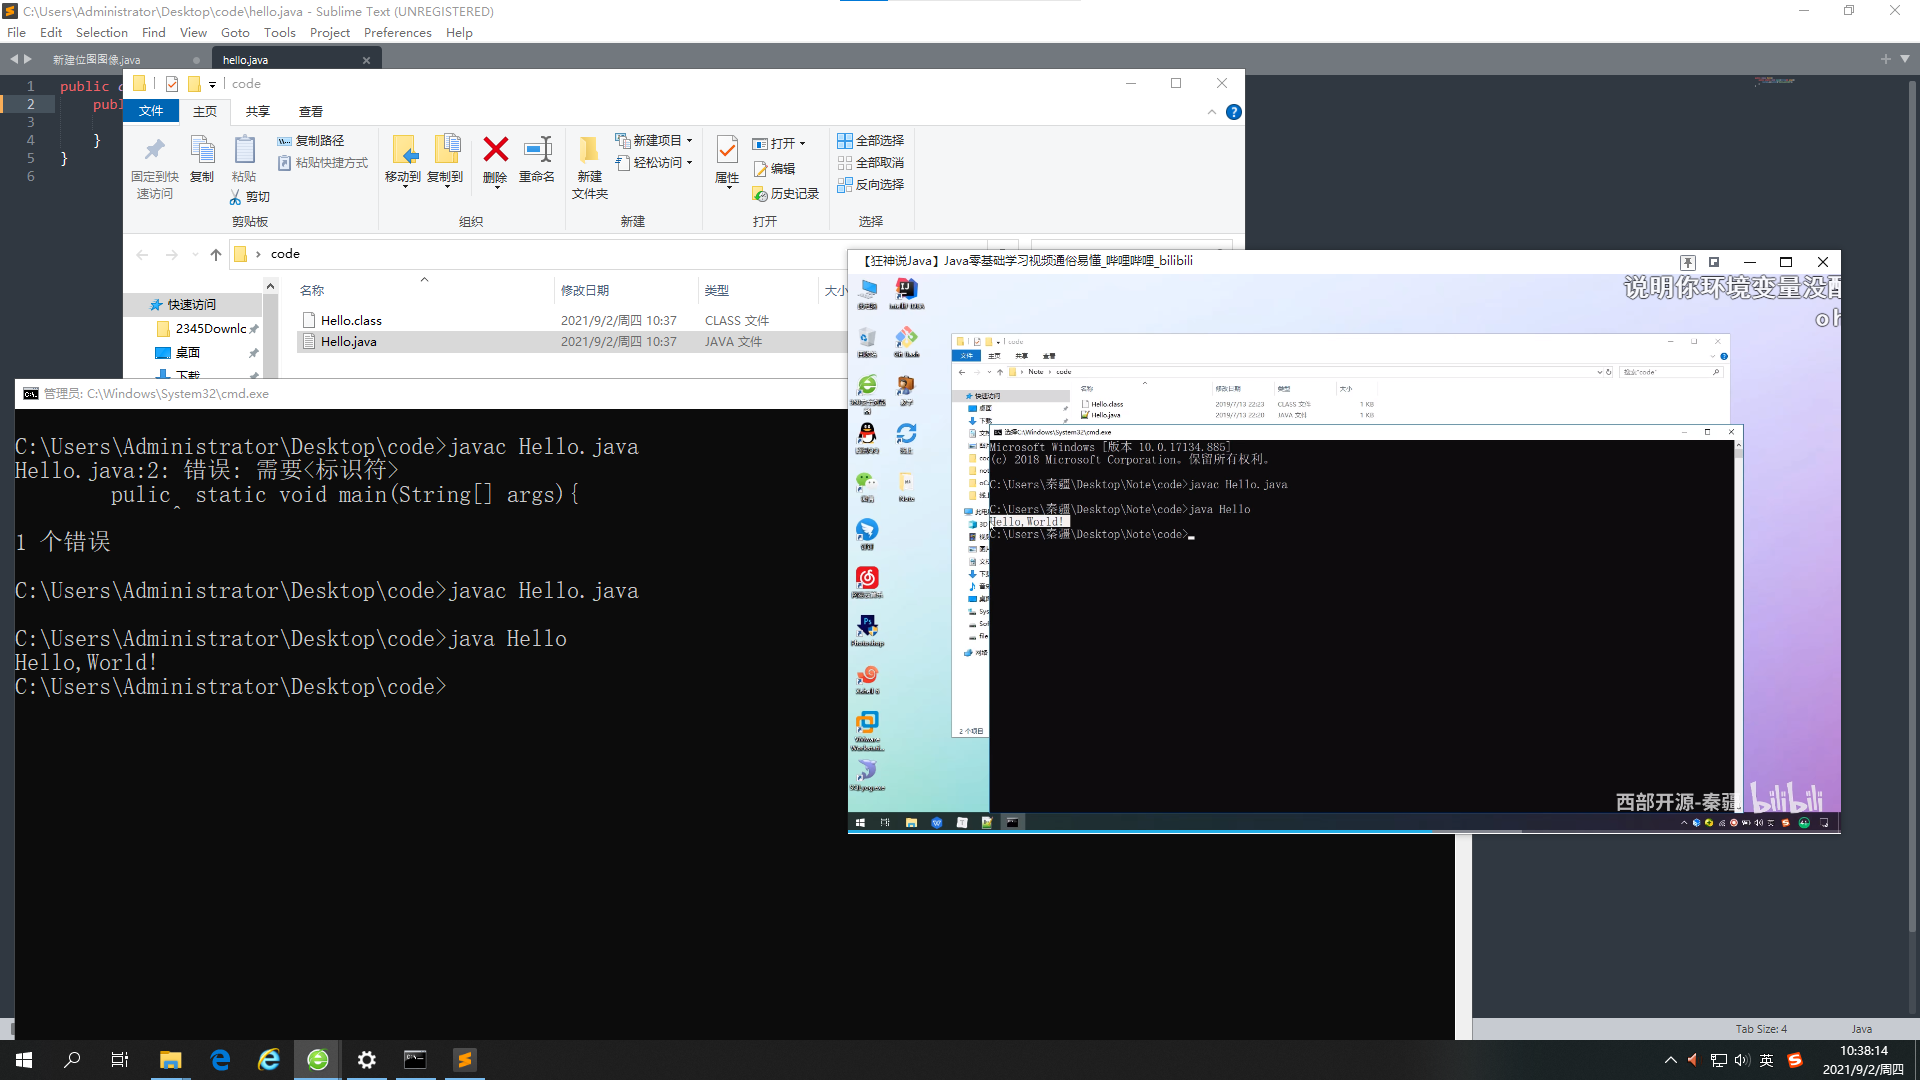
Task: Click the New folder ribbon icon
Action: (589, 151)
